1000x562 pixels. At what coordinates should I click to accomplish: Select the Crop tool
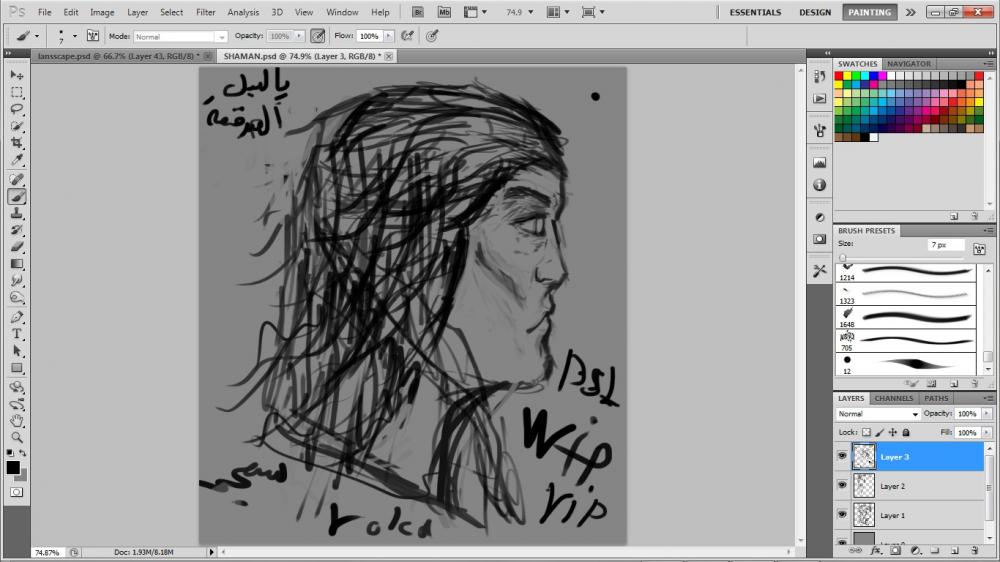point(17,143)
